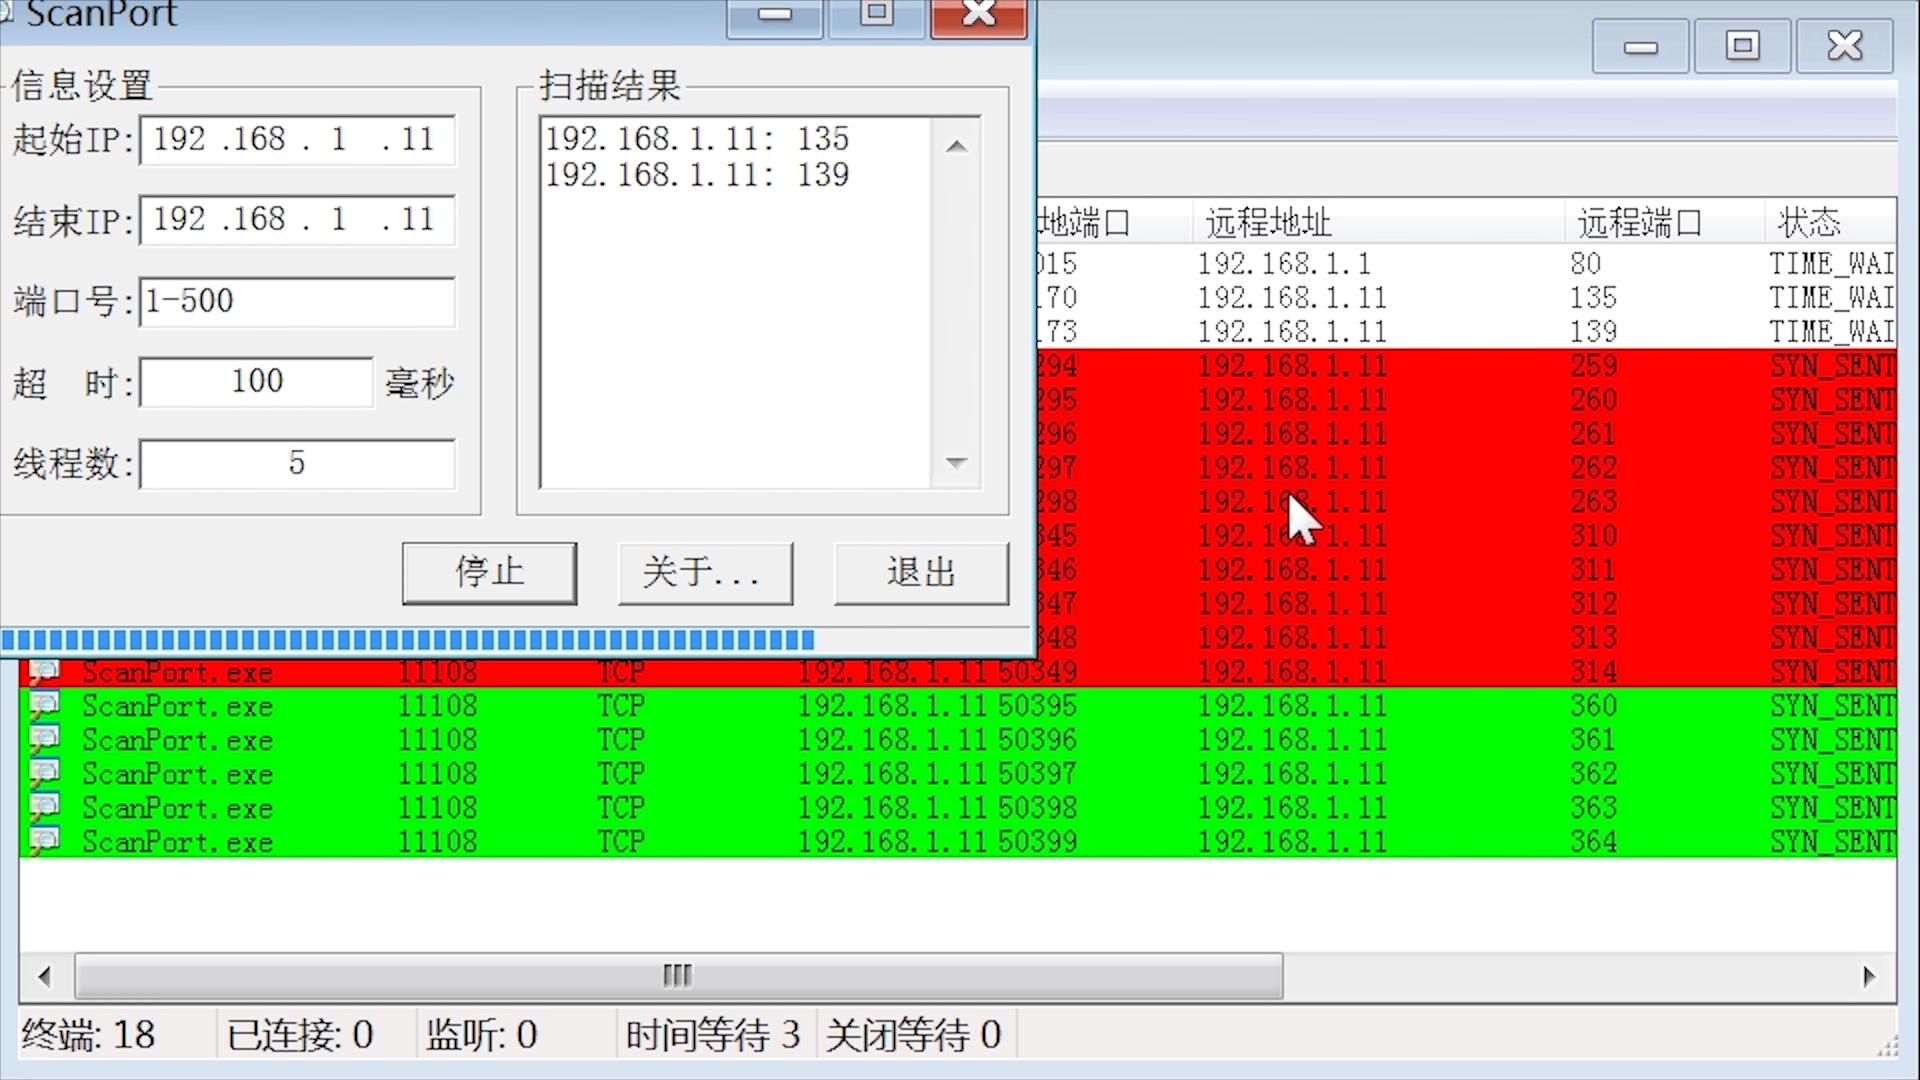Click status bar entry 终端: 18
Screen dimensions: 1920x1080
point(88,1035)
